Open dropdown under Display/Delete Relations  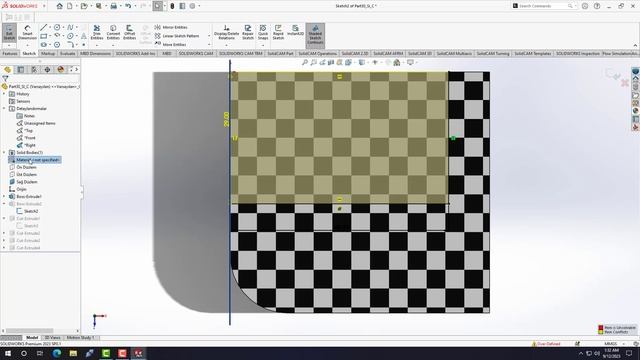click(x=227, y=45)
